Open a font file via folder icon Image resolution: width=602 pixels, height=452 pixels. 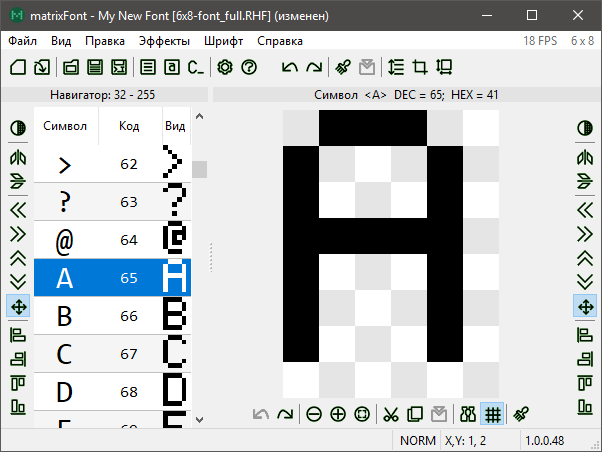[71, 67]
